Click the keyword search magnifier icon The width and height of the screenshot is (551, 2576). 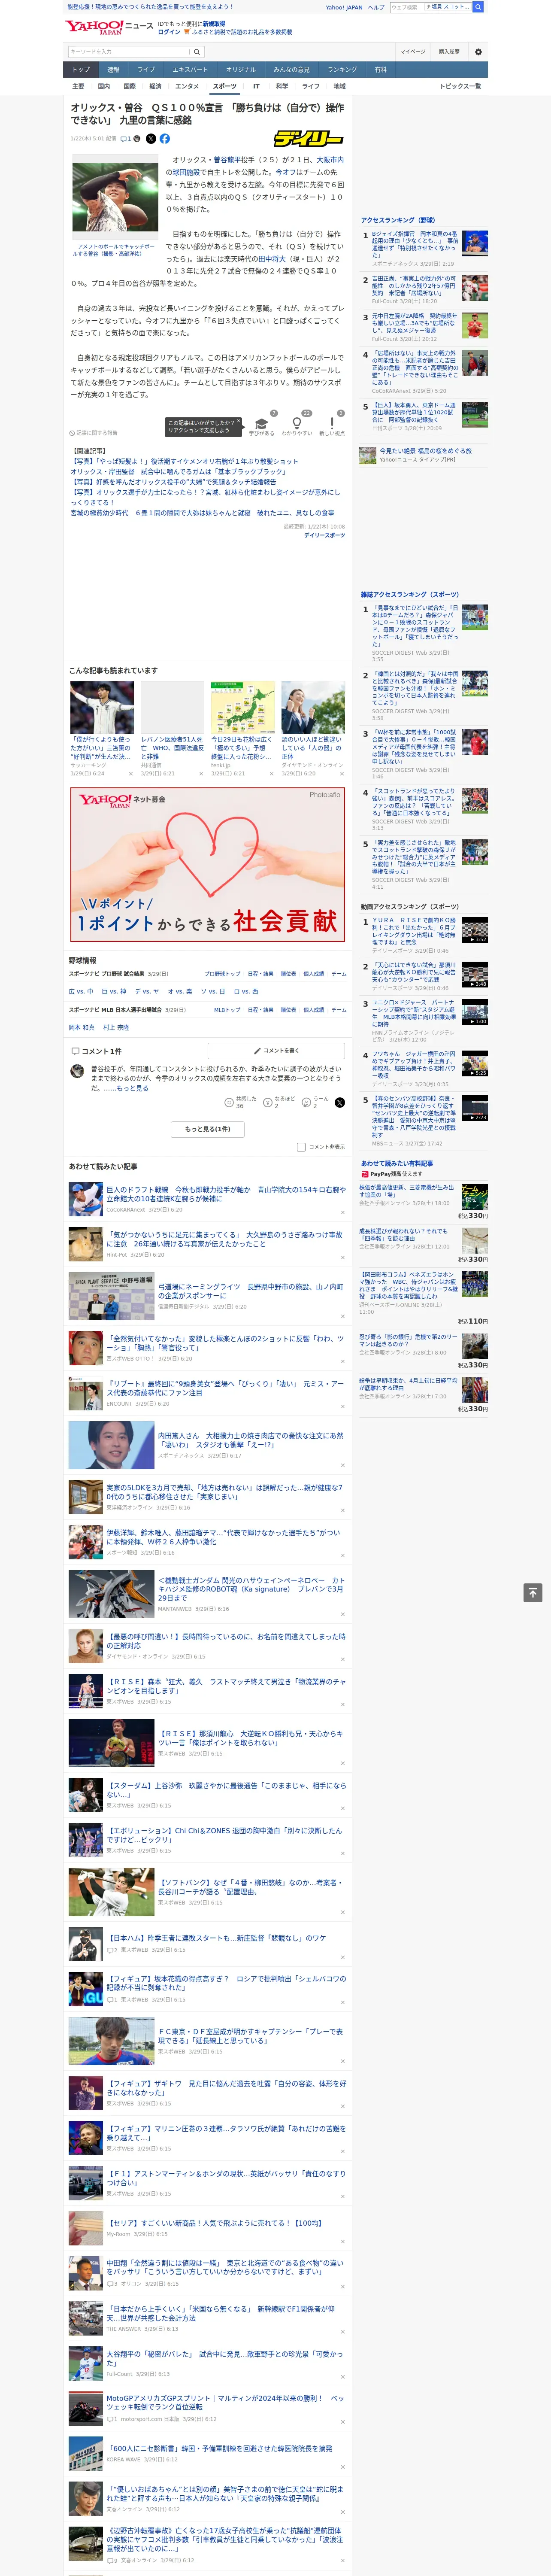pyautogui.click(x=197, y=52)
